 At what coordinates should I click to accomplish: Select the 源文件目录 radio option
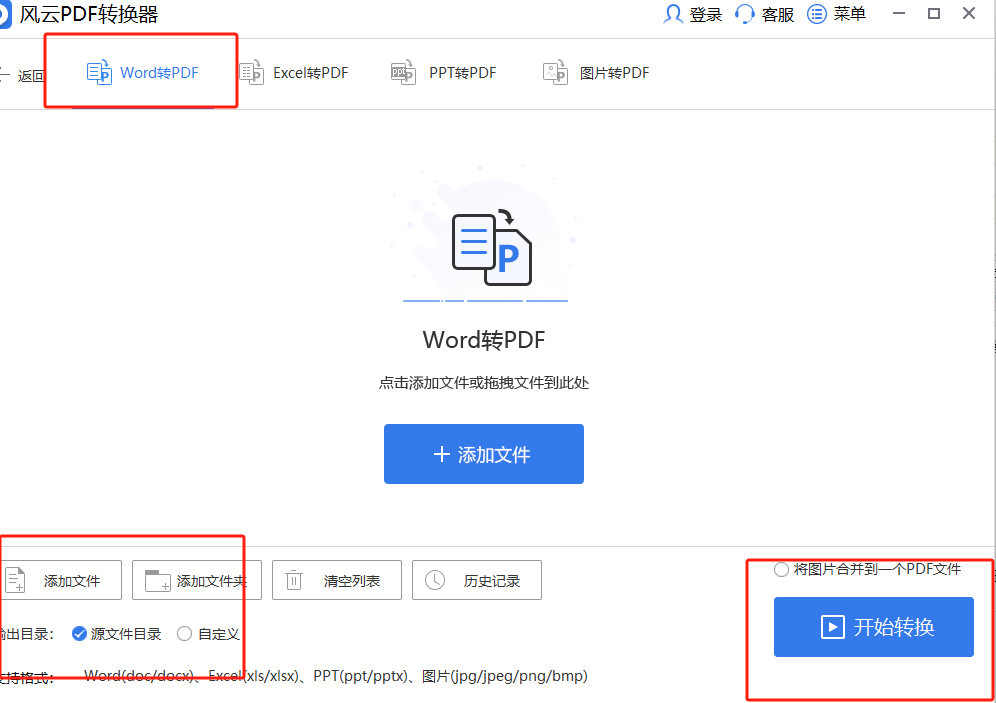[79, 634]
